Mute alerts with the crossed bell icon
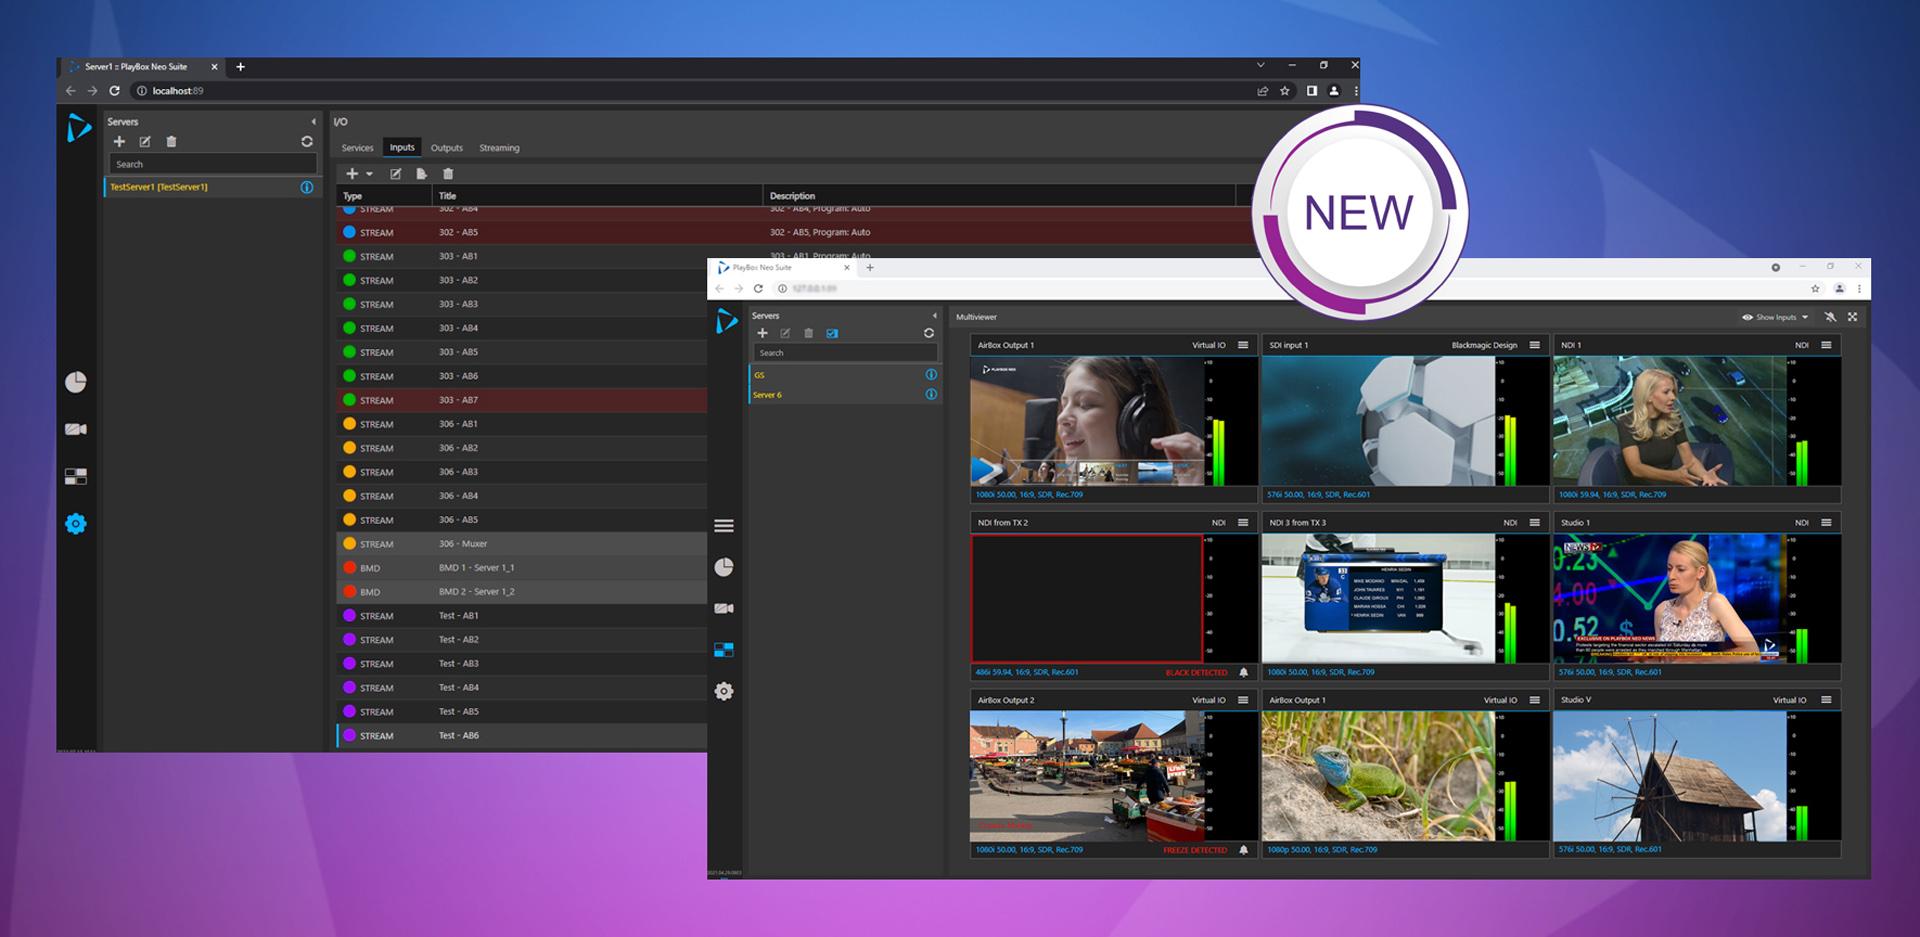 (x=1830, y=316)
